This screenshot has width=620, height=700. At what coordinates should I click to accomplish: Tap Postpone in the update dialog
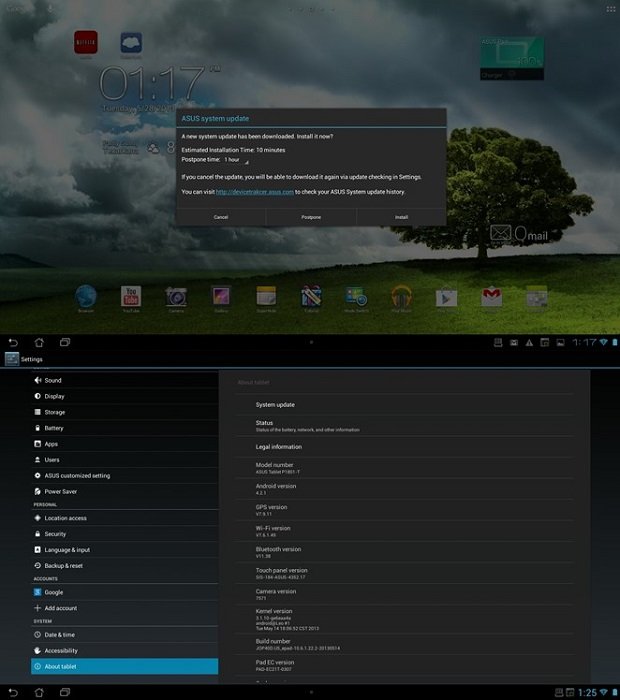click(x=311, y=217)
